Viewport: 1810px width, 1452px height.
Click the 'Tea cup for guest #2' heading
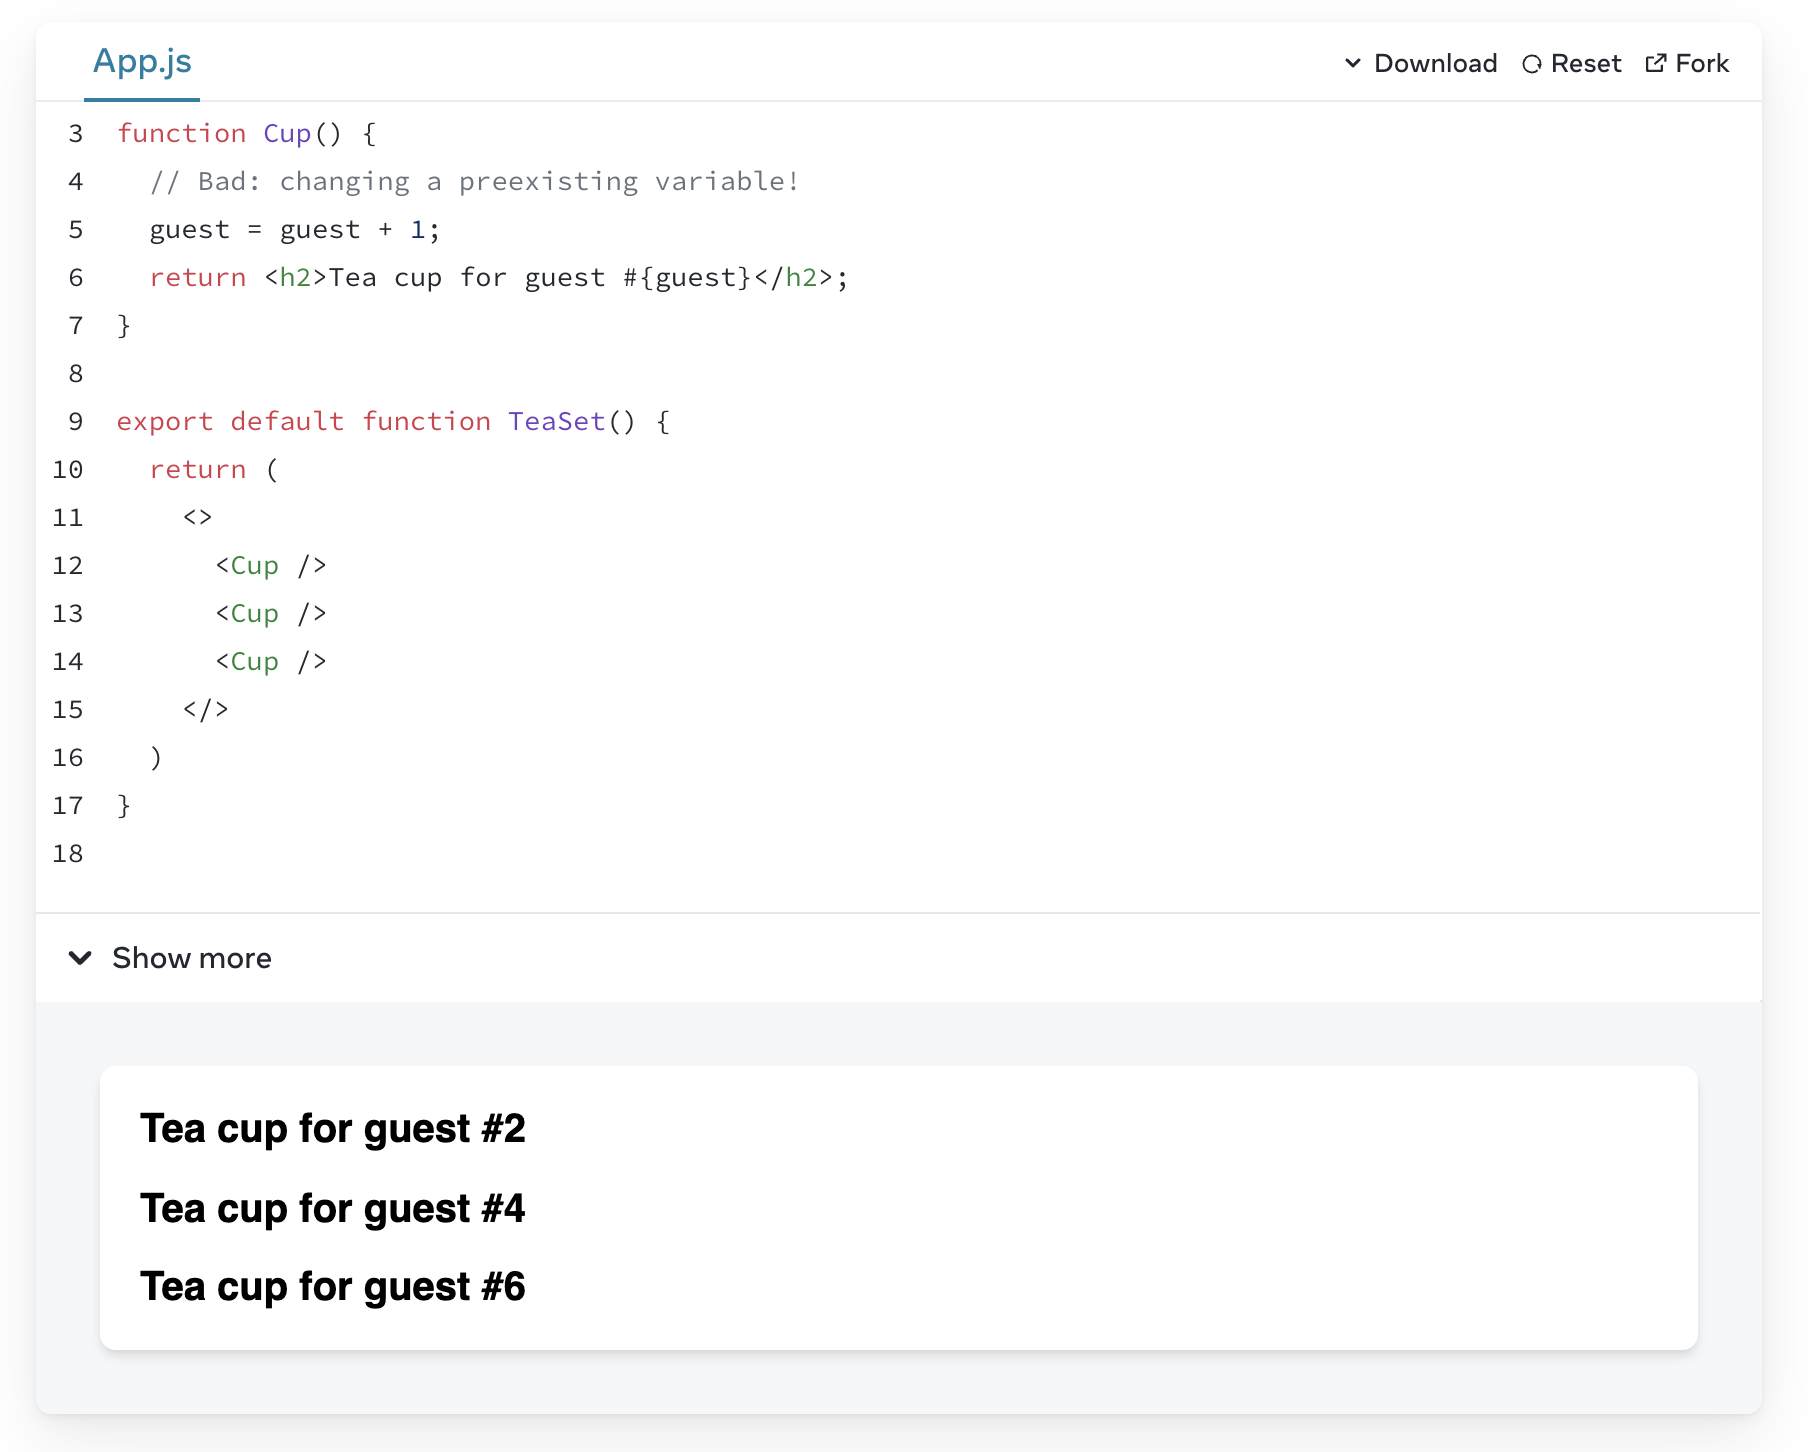click(x=333, y=1129)
